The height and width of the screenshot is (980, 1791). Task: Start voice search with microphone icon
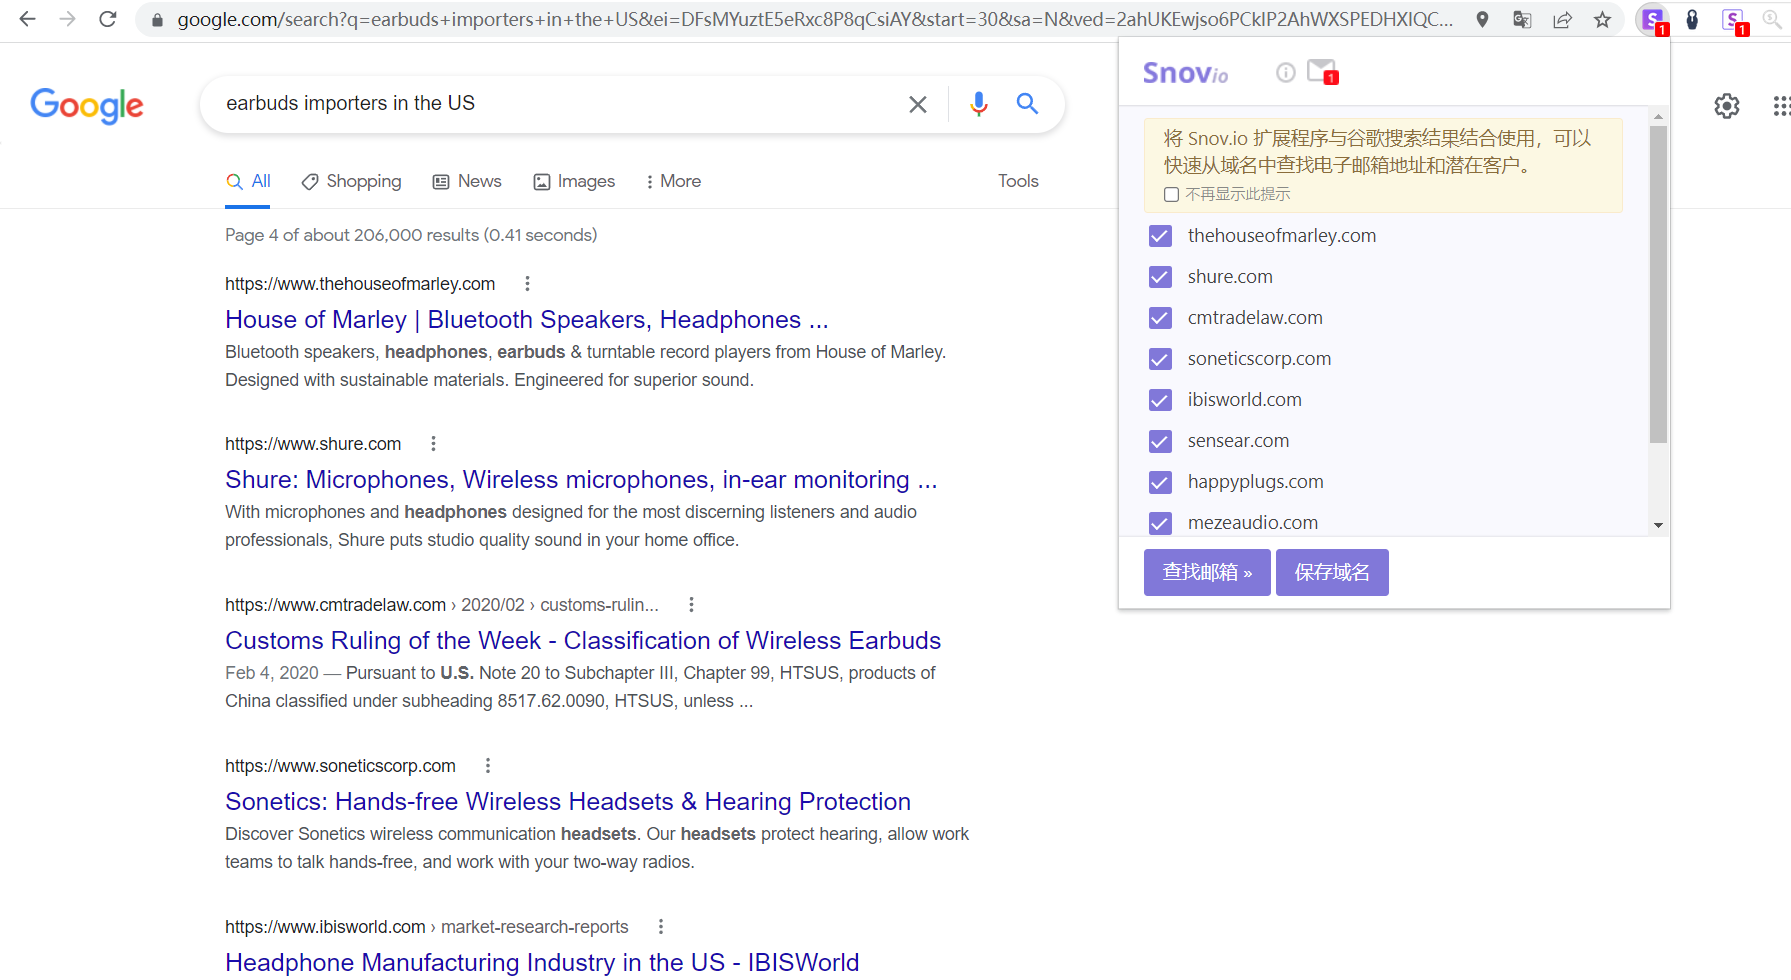point(978,104)
